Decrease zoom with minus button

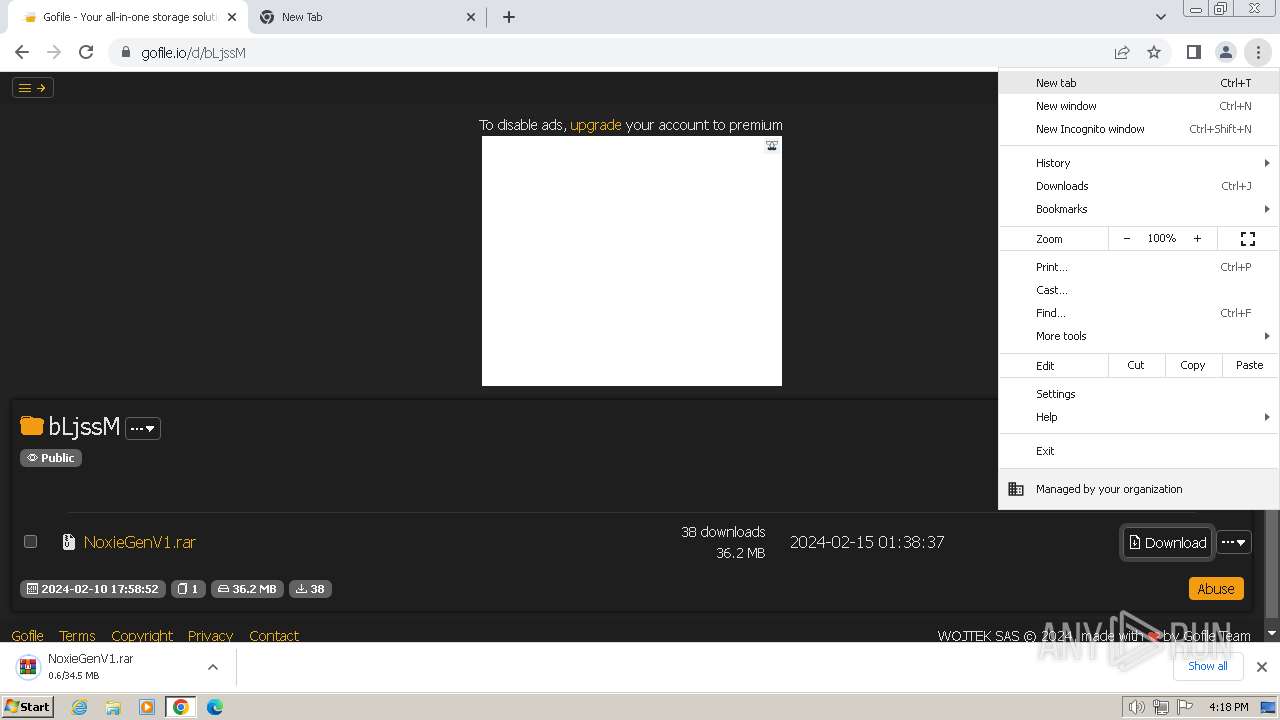click(1127, 239)
